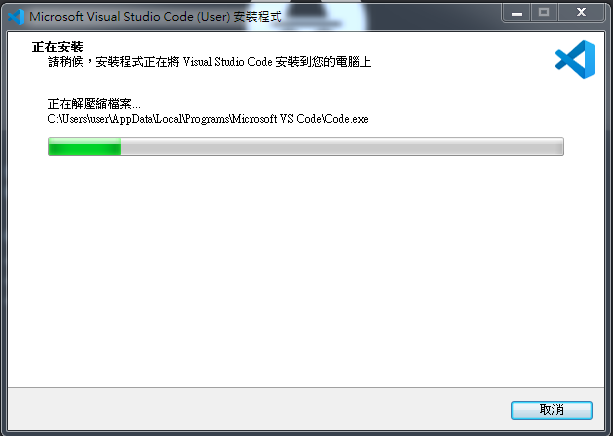Click the gray unfilled part of progress bar

[342, 147]
